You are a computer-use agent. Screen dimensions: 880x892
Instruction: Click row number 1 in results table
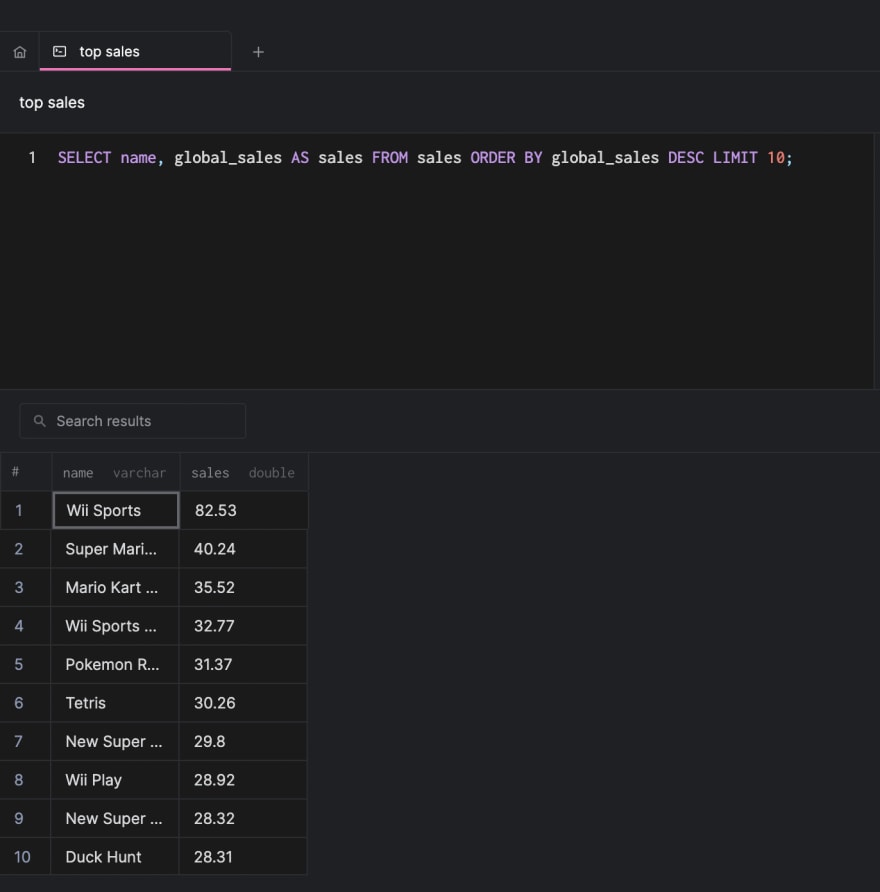25,510
